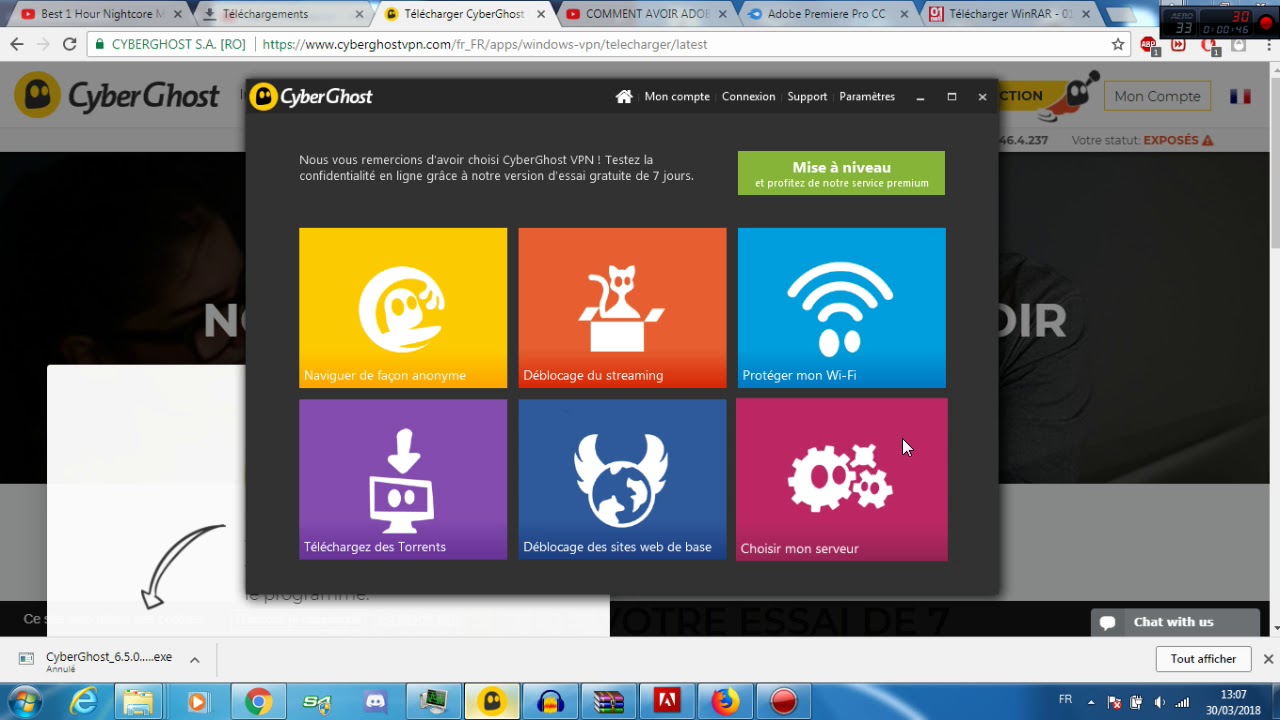Open the Déblocage du streaming tile

(622, 308)
